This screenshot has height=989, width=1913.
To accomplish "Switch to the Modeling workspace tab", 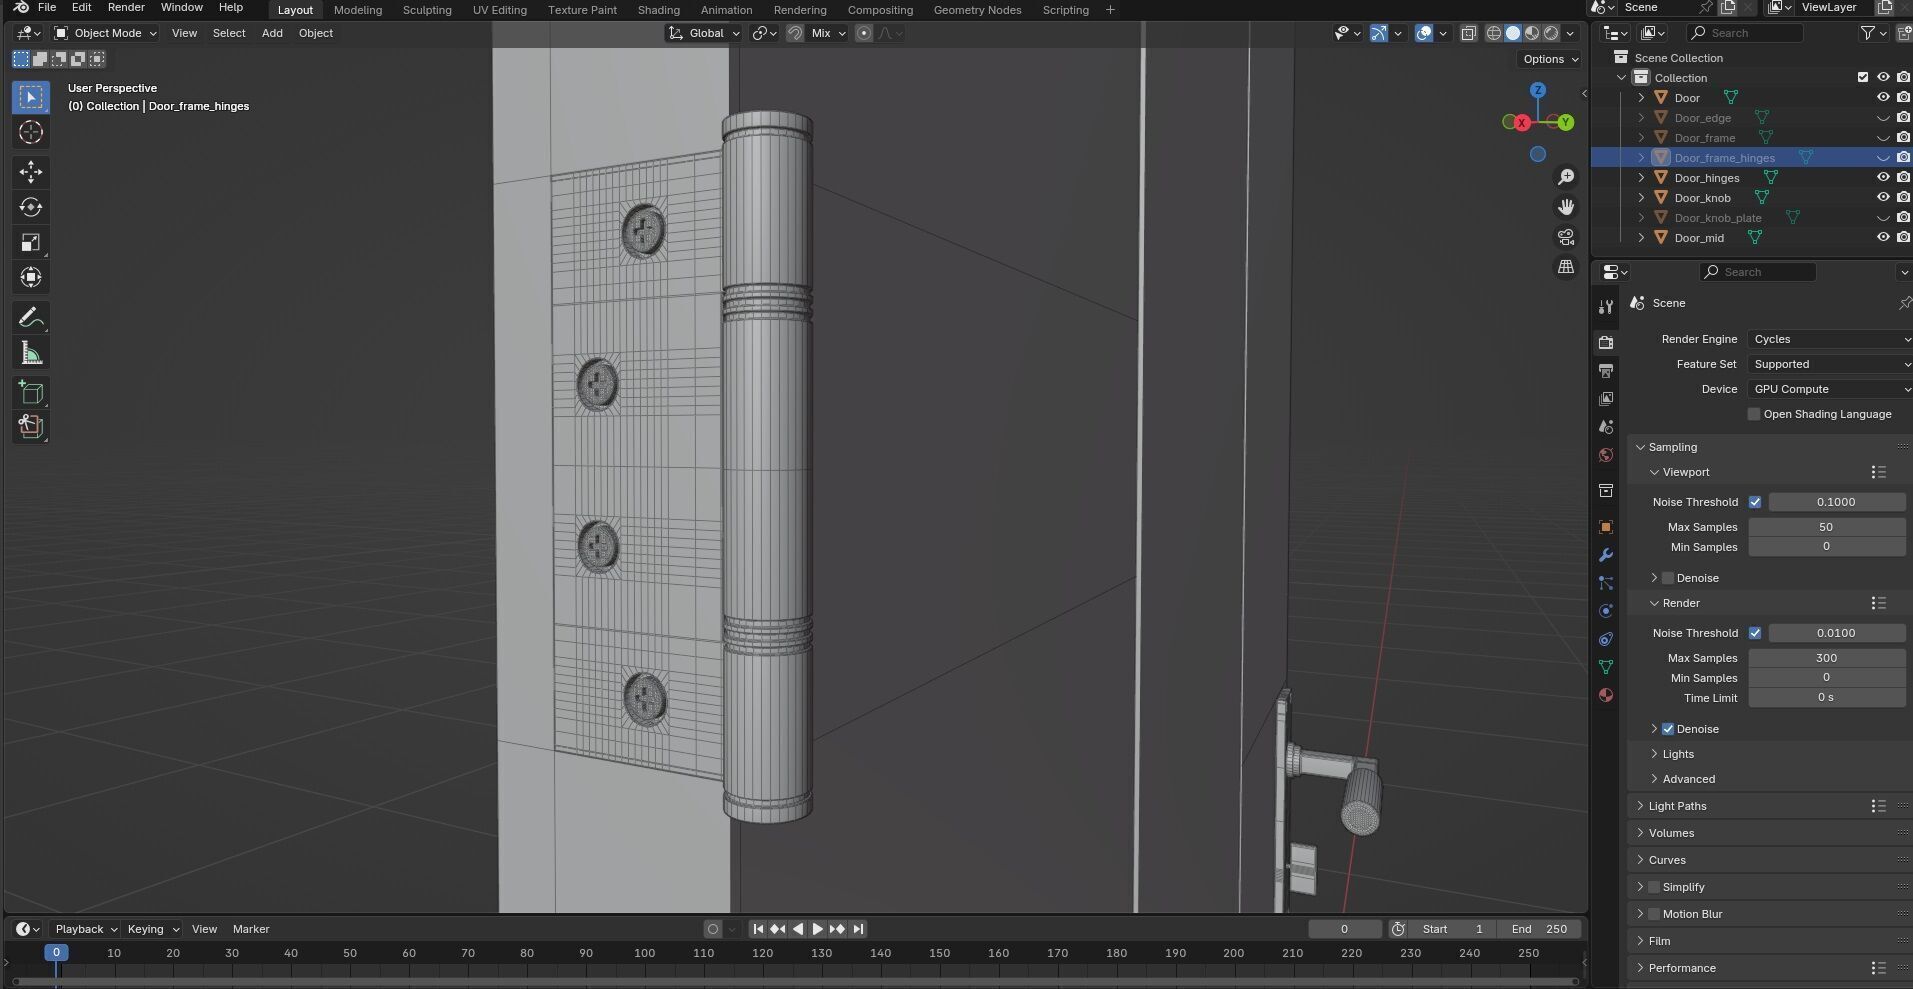I will coord(358,10).
